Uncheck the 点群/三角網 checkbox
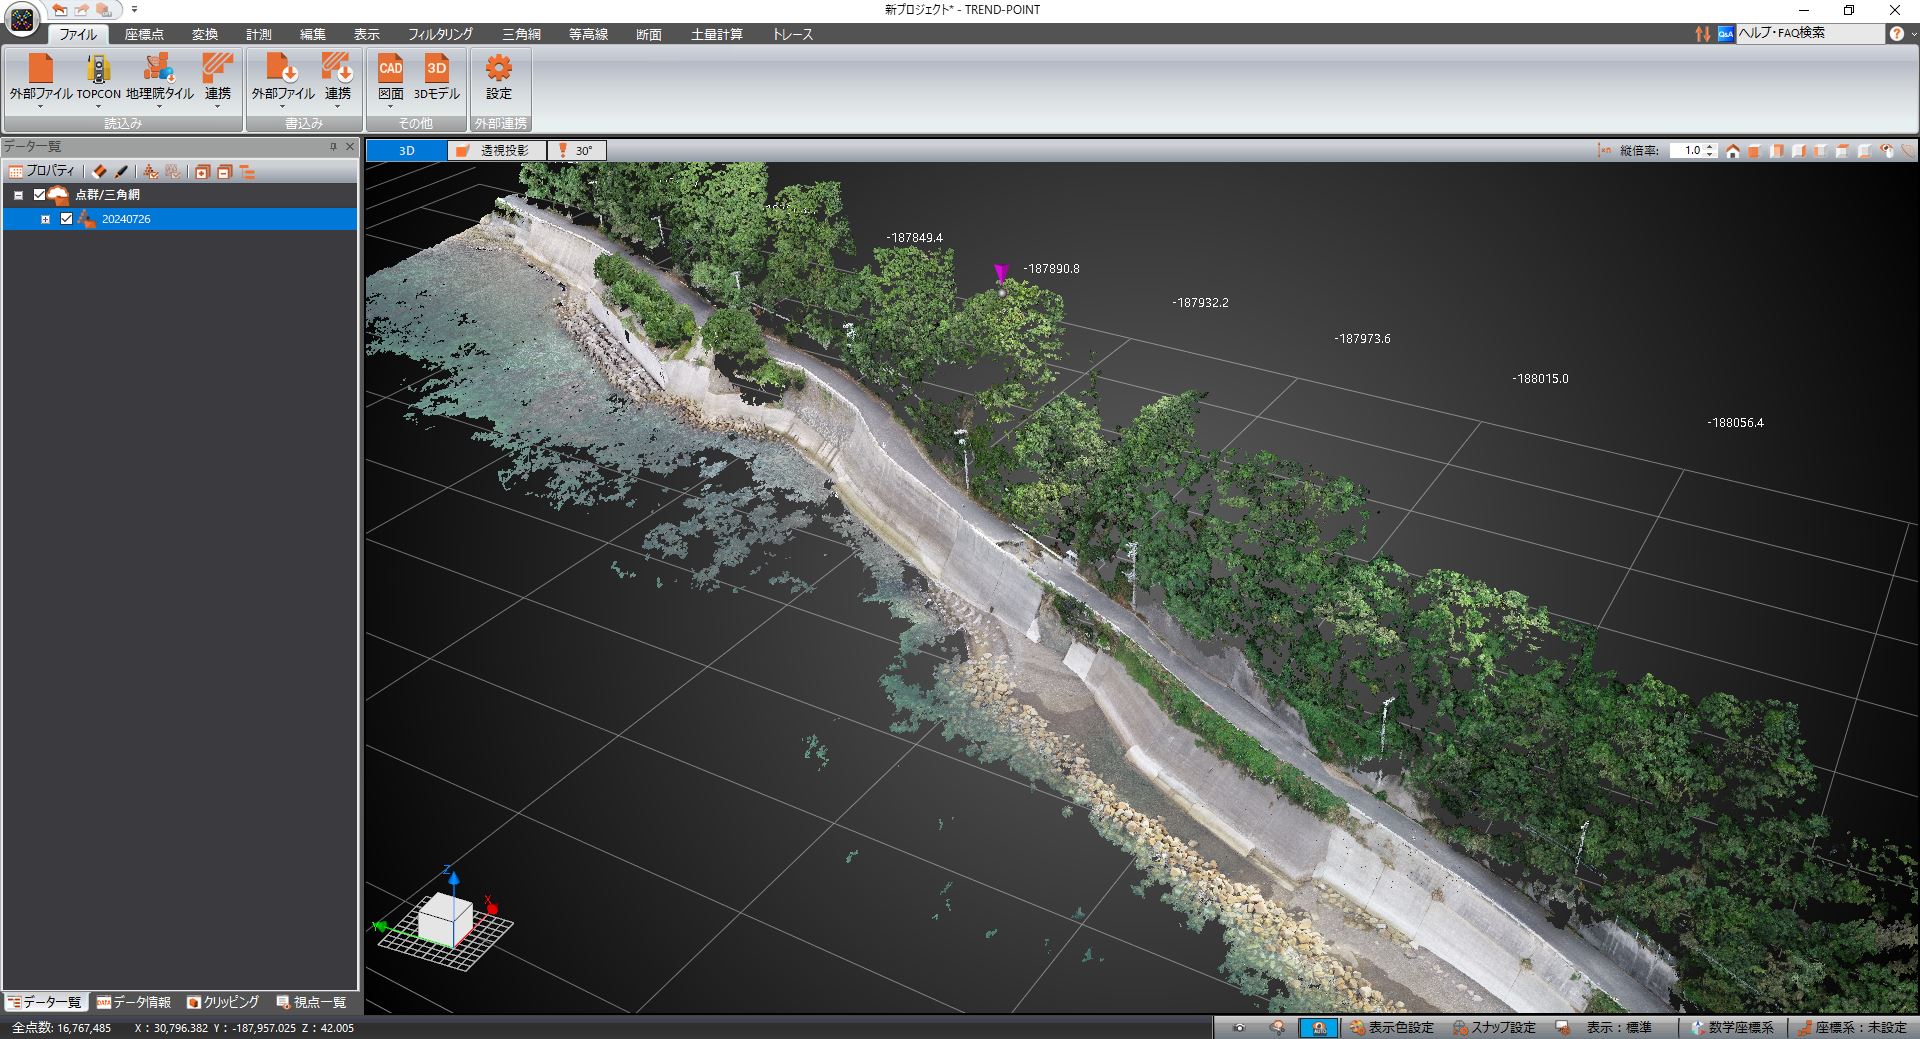The height and width of the screenshot is (1039, 1920). tap(40, 195)
